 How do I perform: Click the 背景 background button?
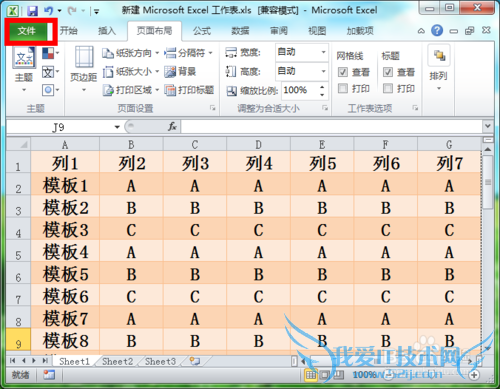click(180, 72)
